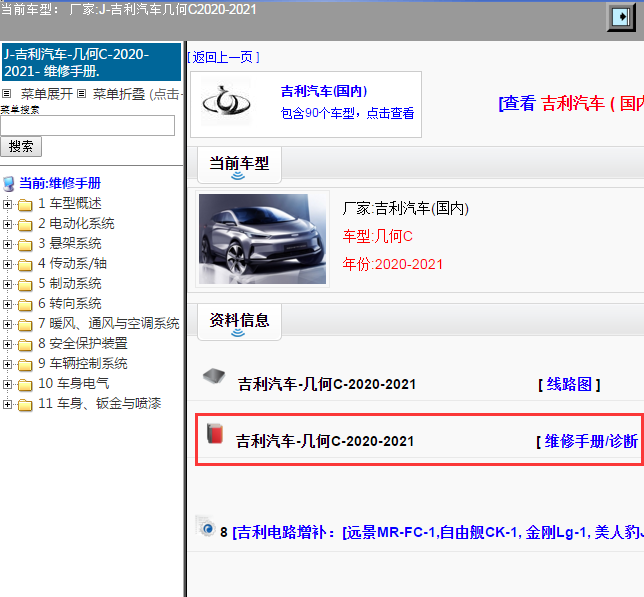Click the 当前:维修手册 tree root

(60, 183)
